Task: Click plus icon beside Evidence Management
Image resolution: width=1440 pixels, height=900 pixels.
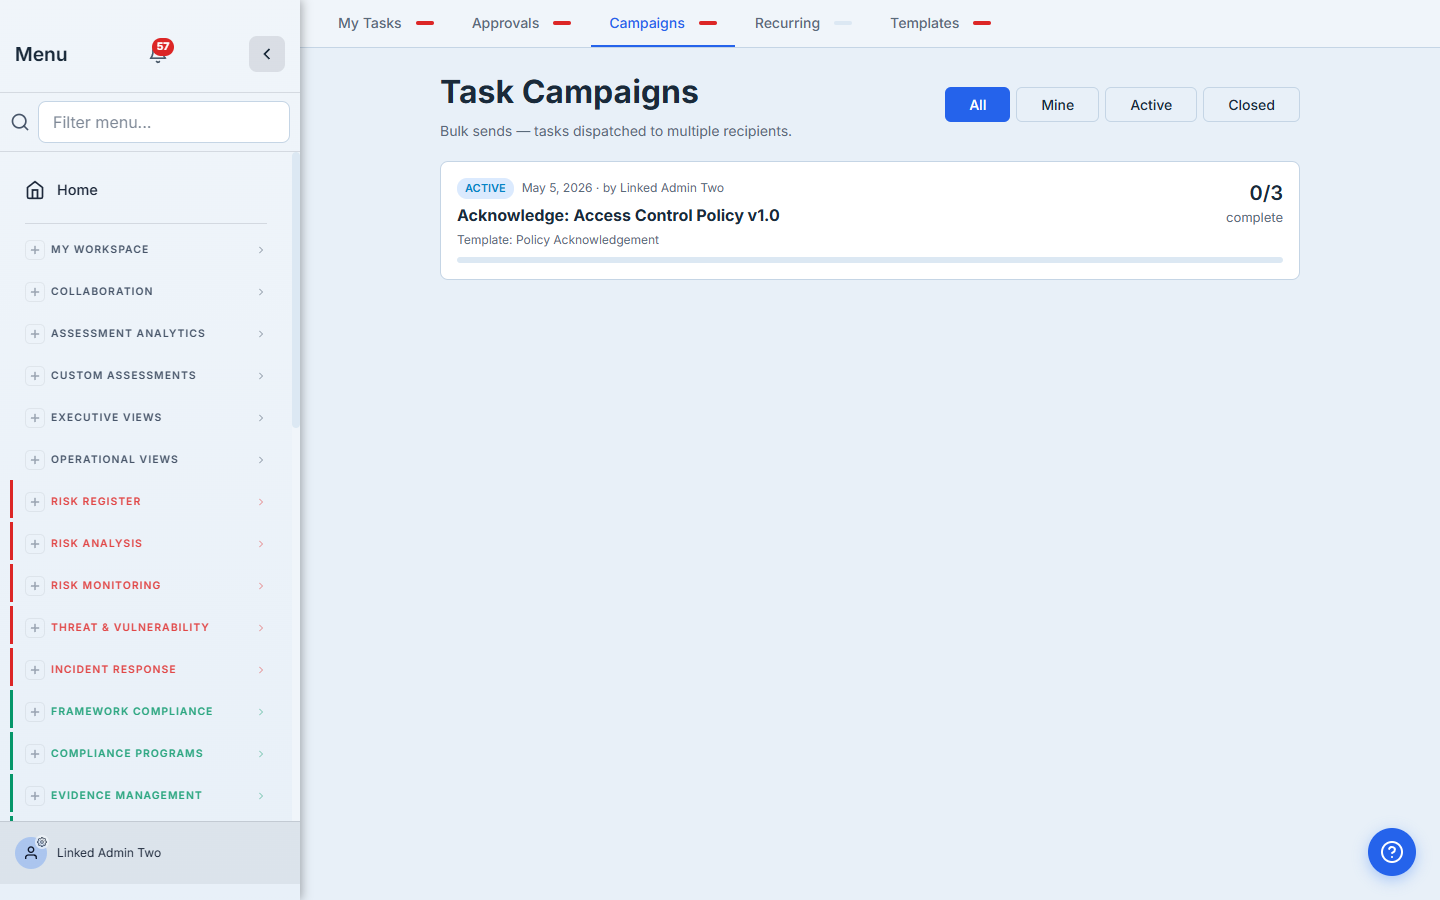Action: point(35,796)
